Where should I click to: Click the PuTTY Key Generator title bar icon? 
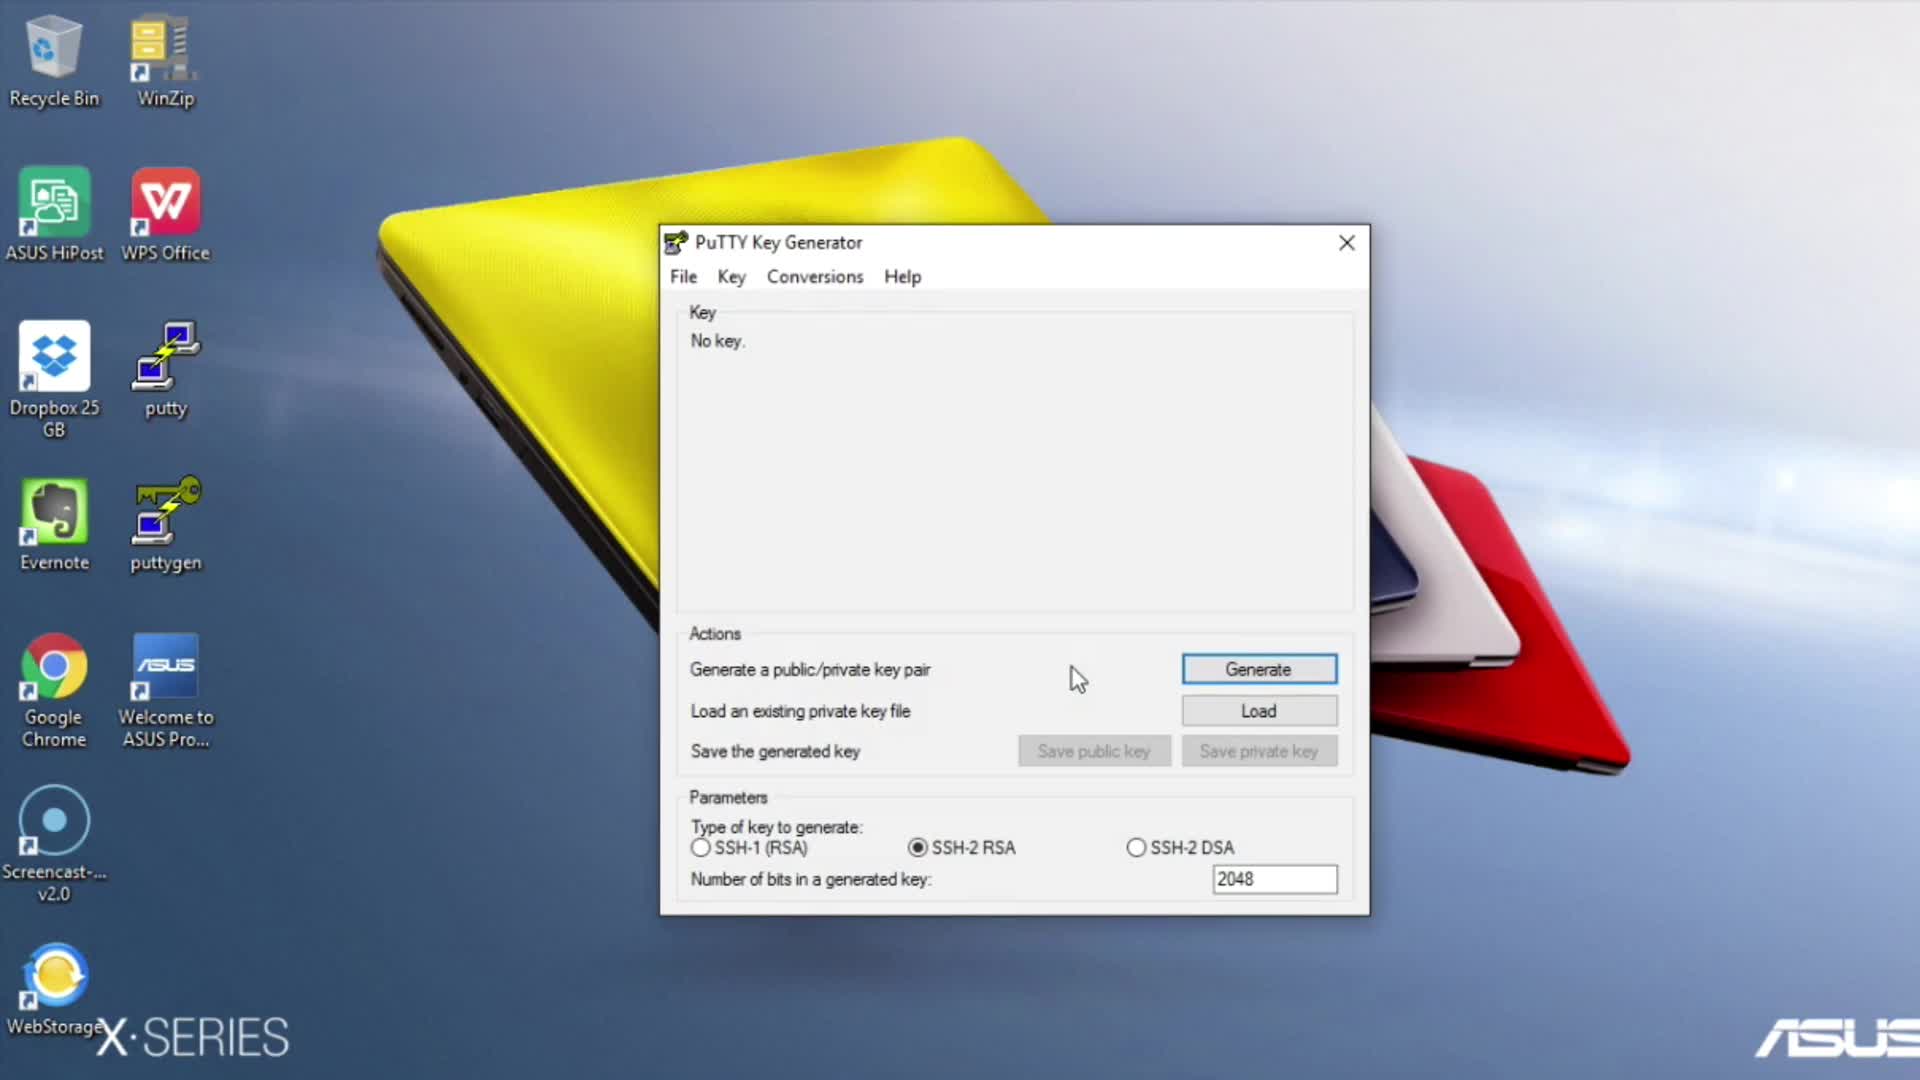click(677, 243)
